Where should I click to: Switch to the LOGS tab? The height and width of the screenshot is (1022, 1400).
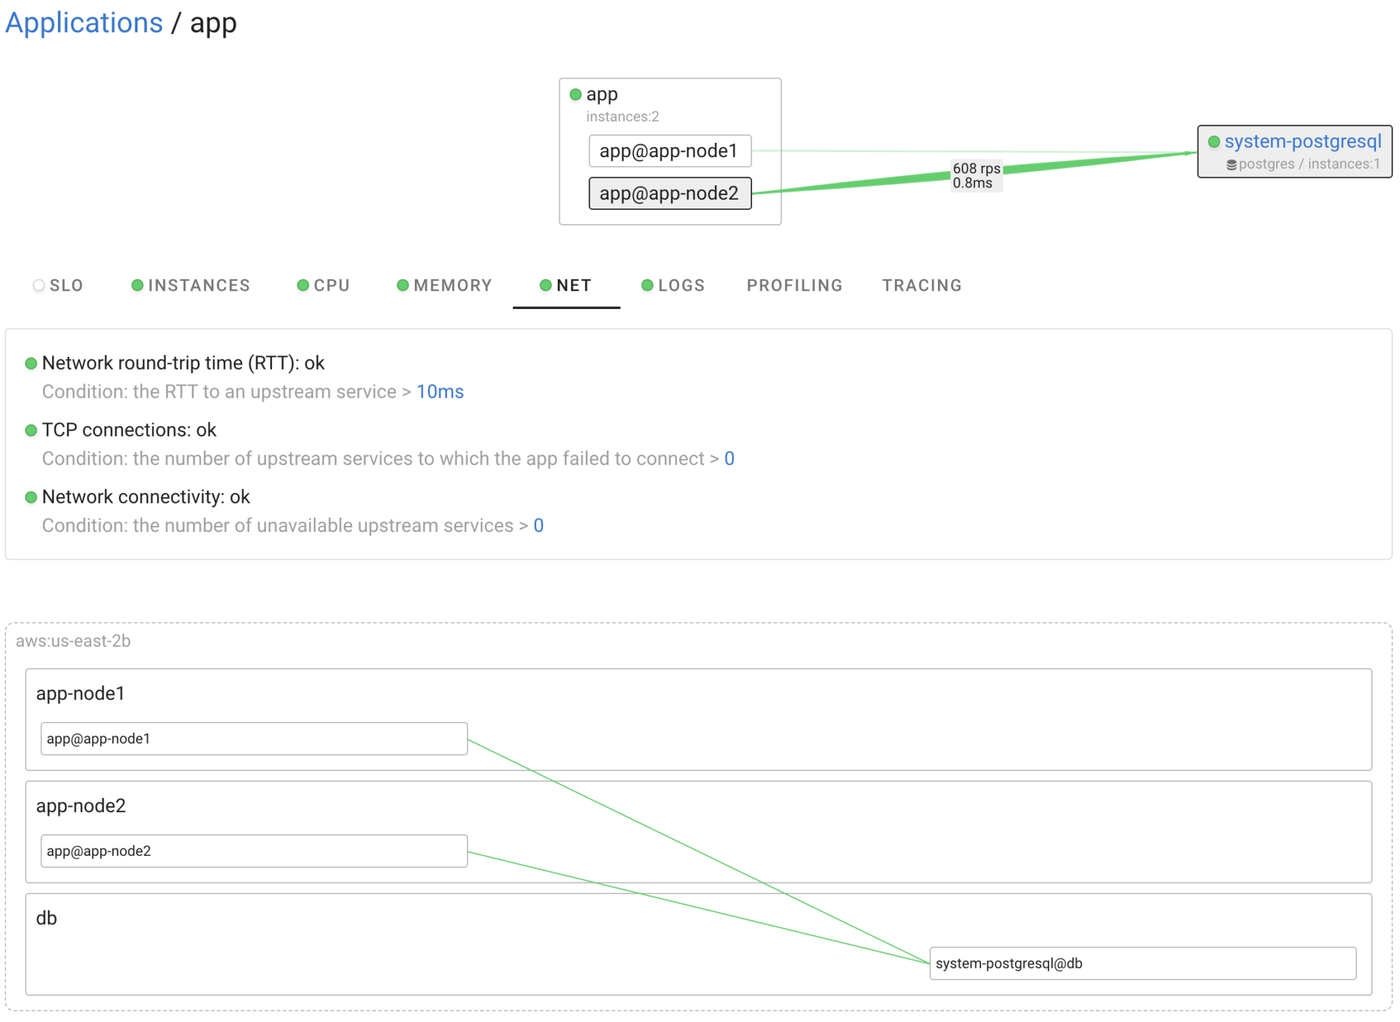point(680,285)
